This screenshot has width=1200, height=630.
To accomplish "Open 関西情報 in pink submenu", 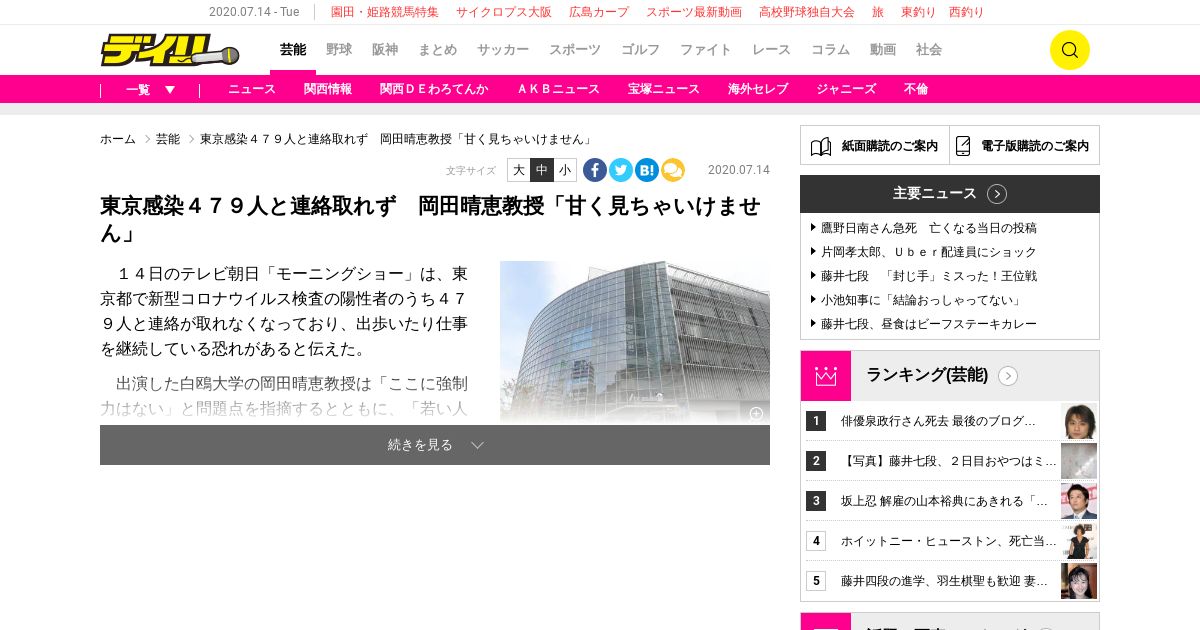I will (328, 89).
